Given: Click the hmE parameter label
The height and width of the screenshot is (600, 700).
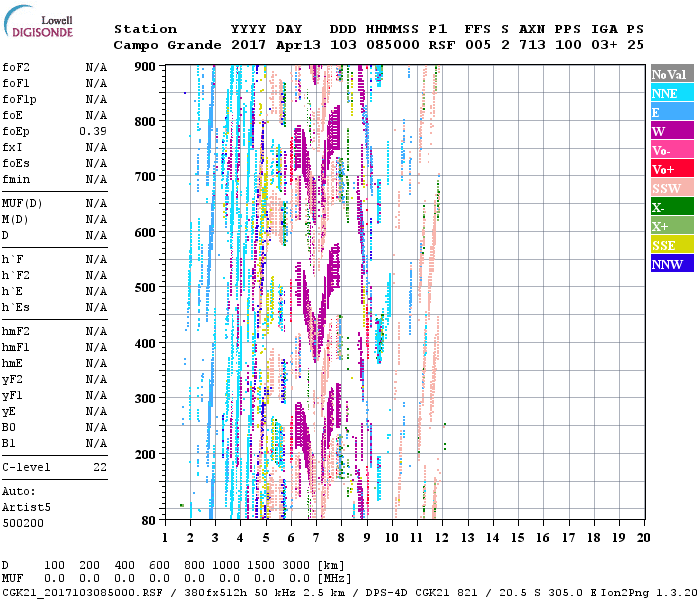Looking at the screenshot, I should [12, 363].
